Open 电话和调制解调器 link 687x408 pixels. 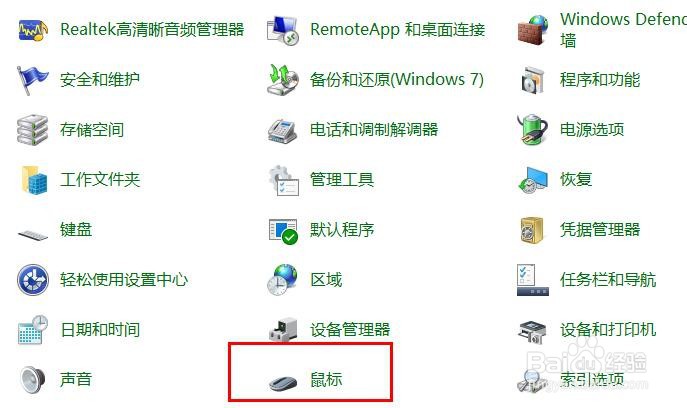[x=374, y=129]
